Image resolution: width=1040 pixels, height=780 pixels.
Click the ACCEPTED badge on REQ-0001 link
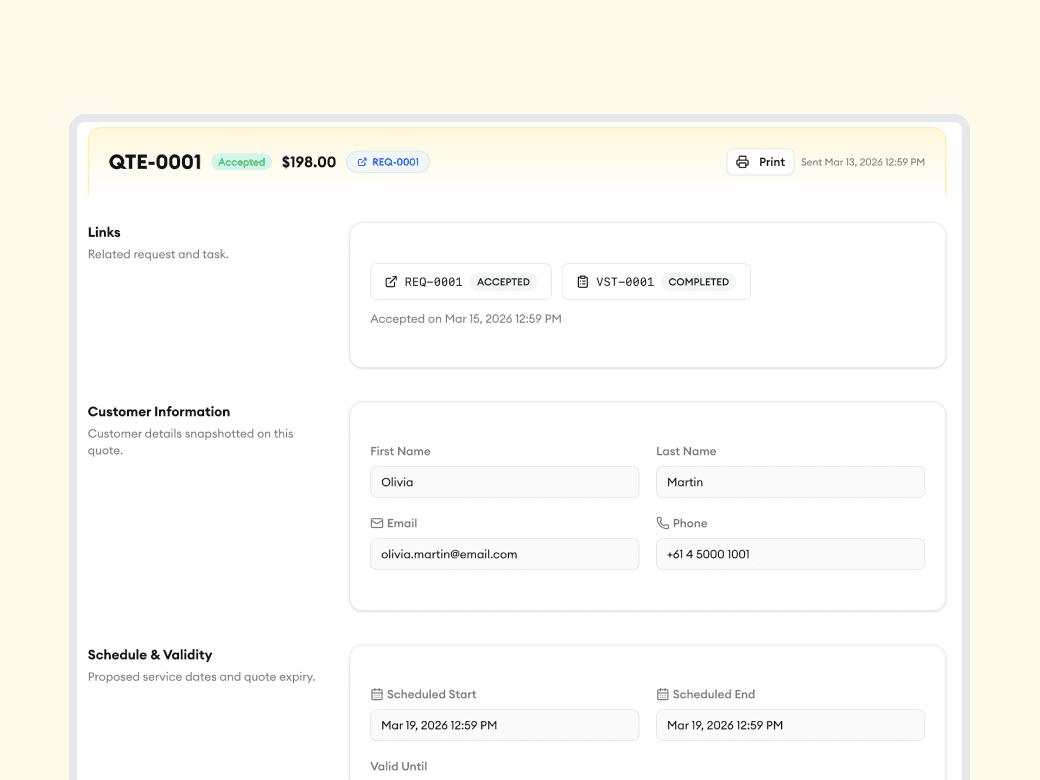(x=503, y=282)
